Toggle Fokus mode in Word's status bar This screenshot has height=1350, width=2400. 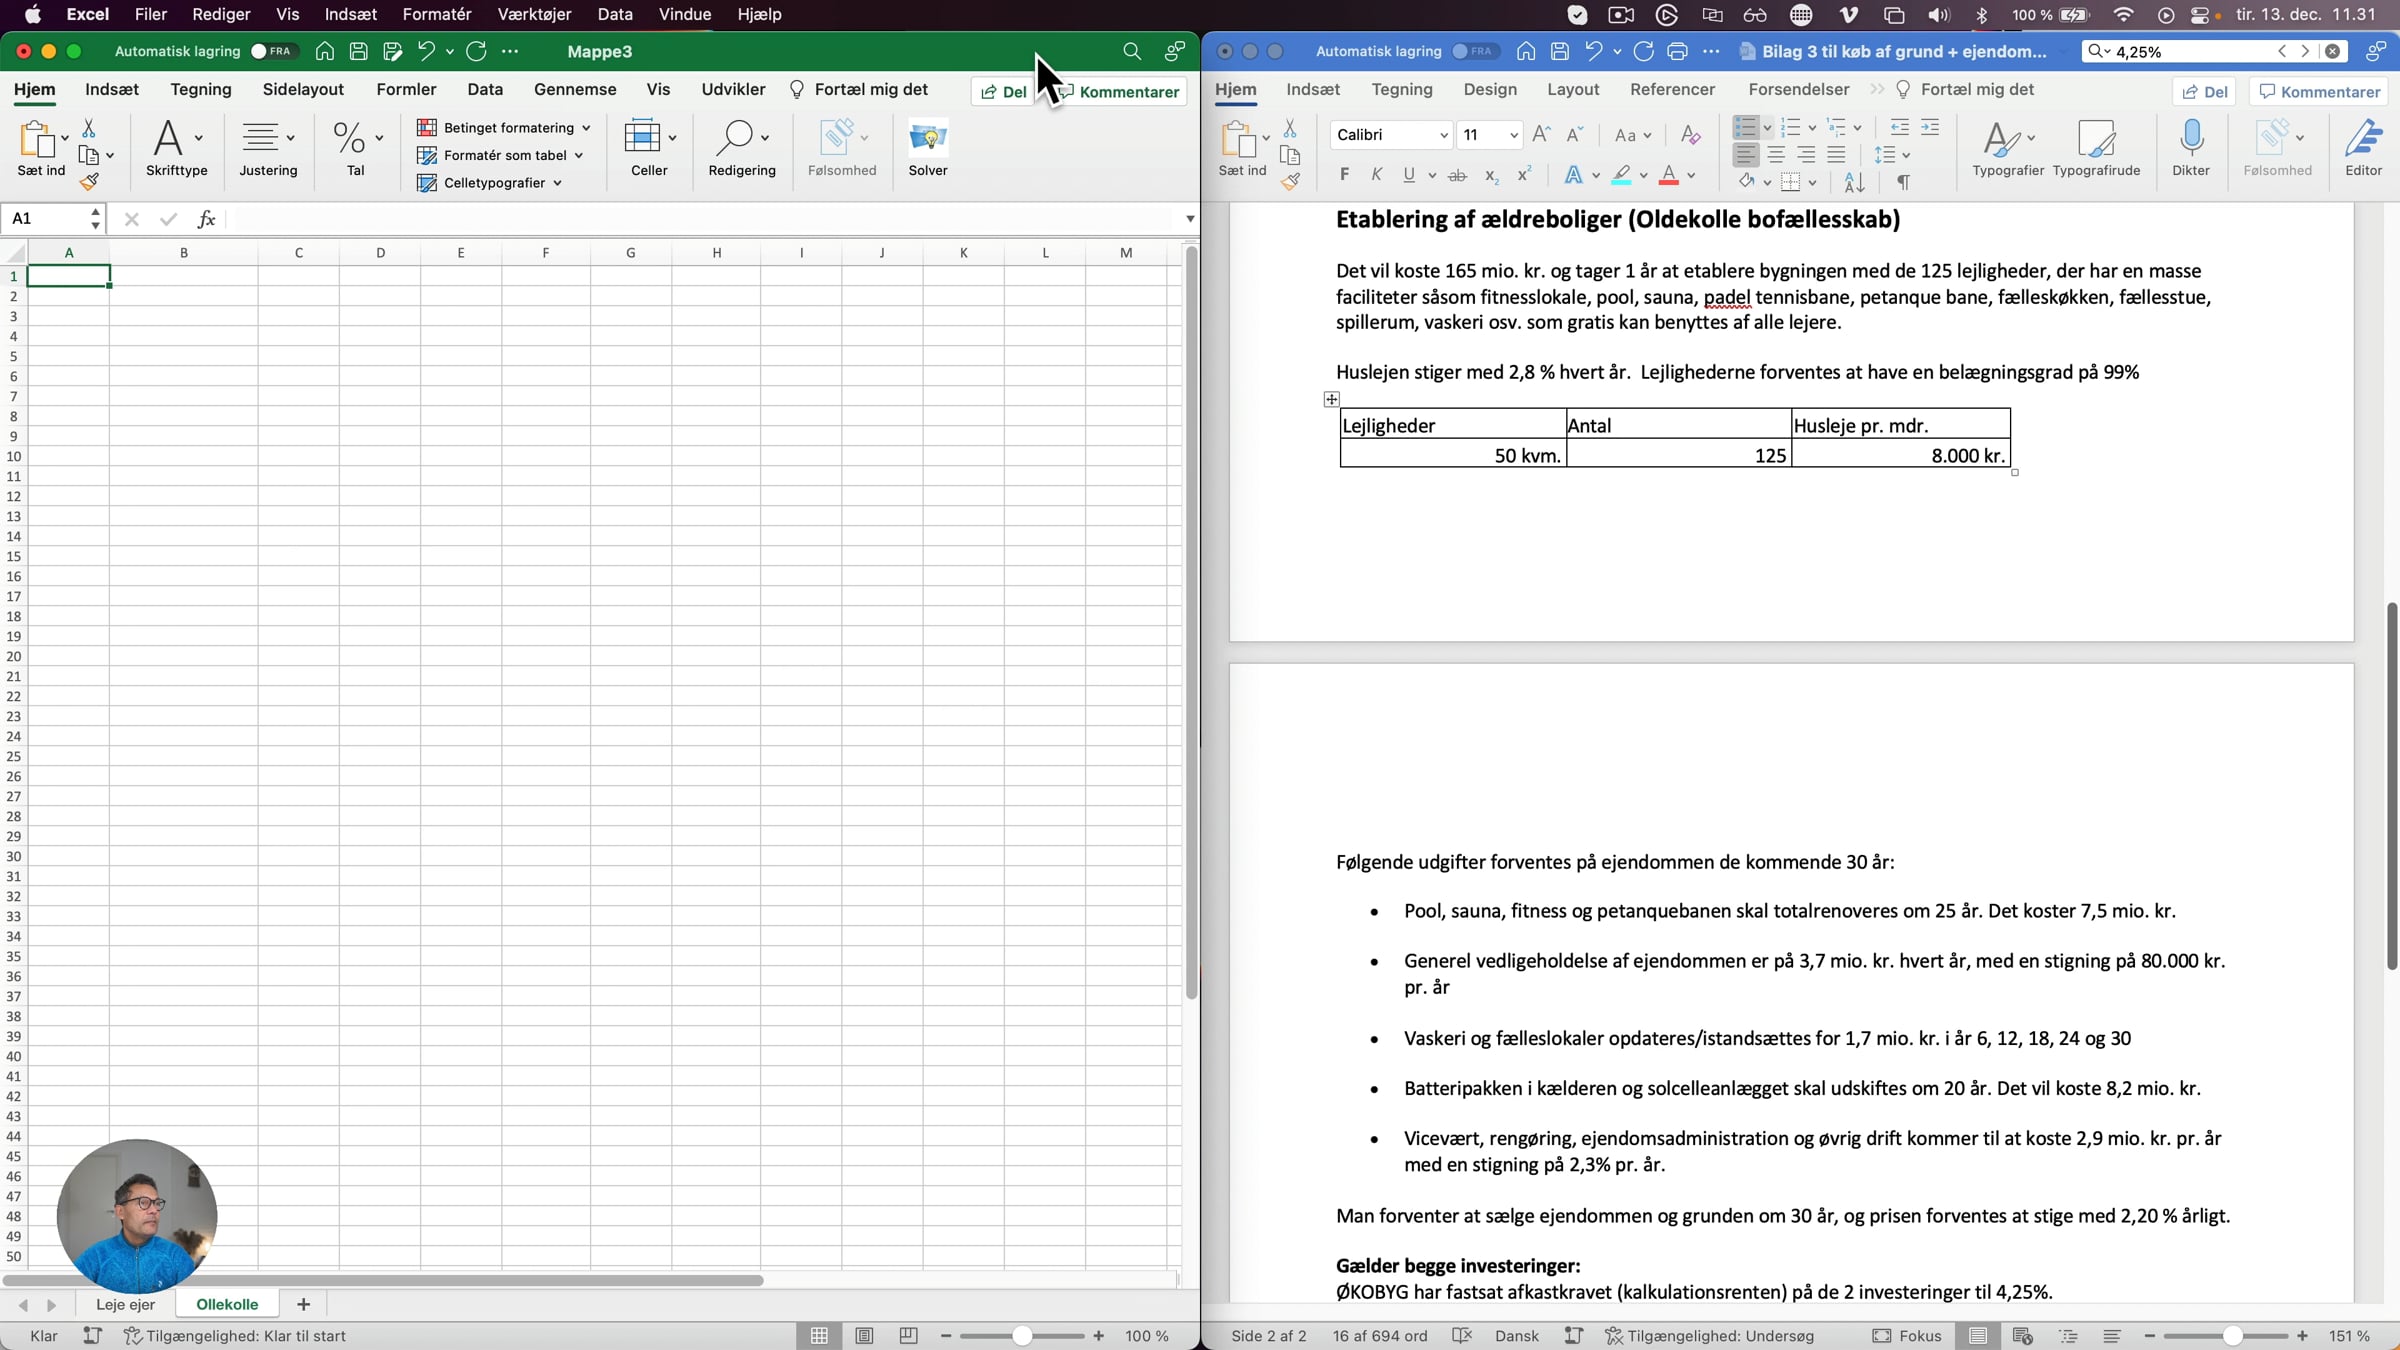coord(1907,1336)
